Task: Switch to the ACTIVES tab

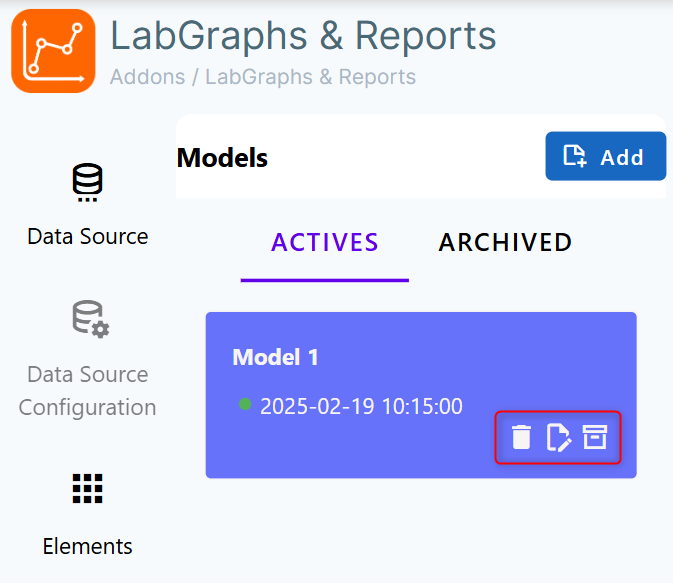Action: coord(324,242)
